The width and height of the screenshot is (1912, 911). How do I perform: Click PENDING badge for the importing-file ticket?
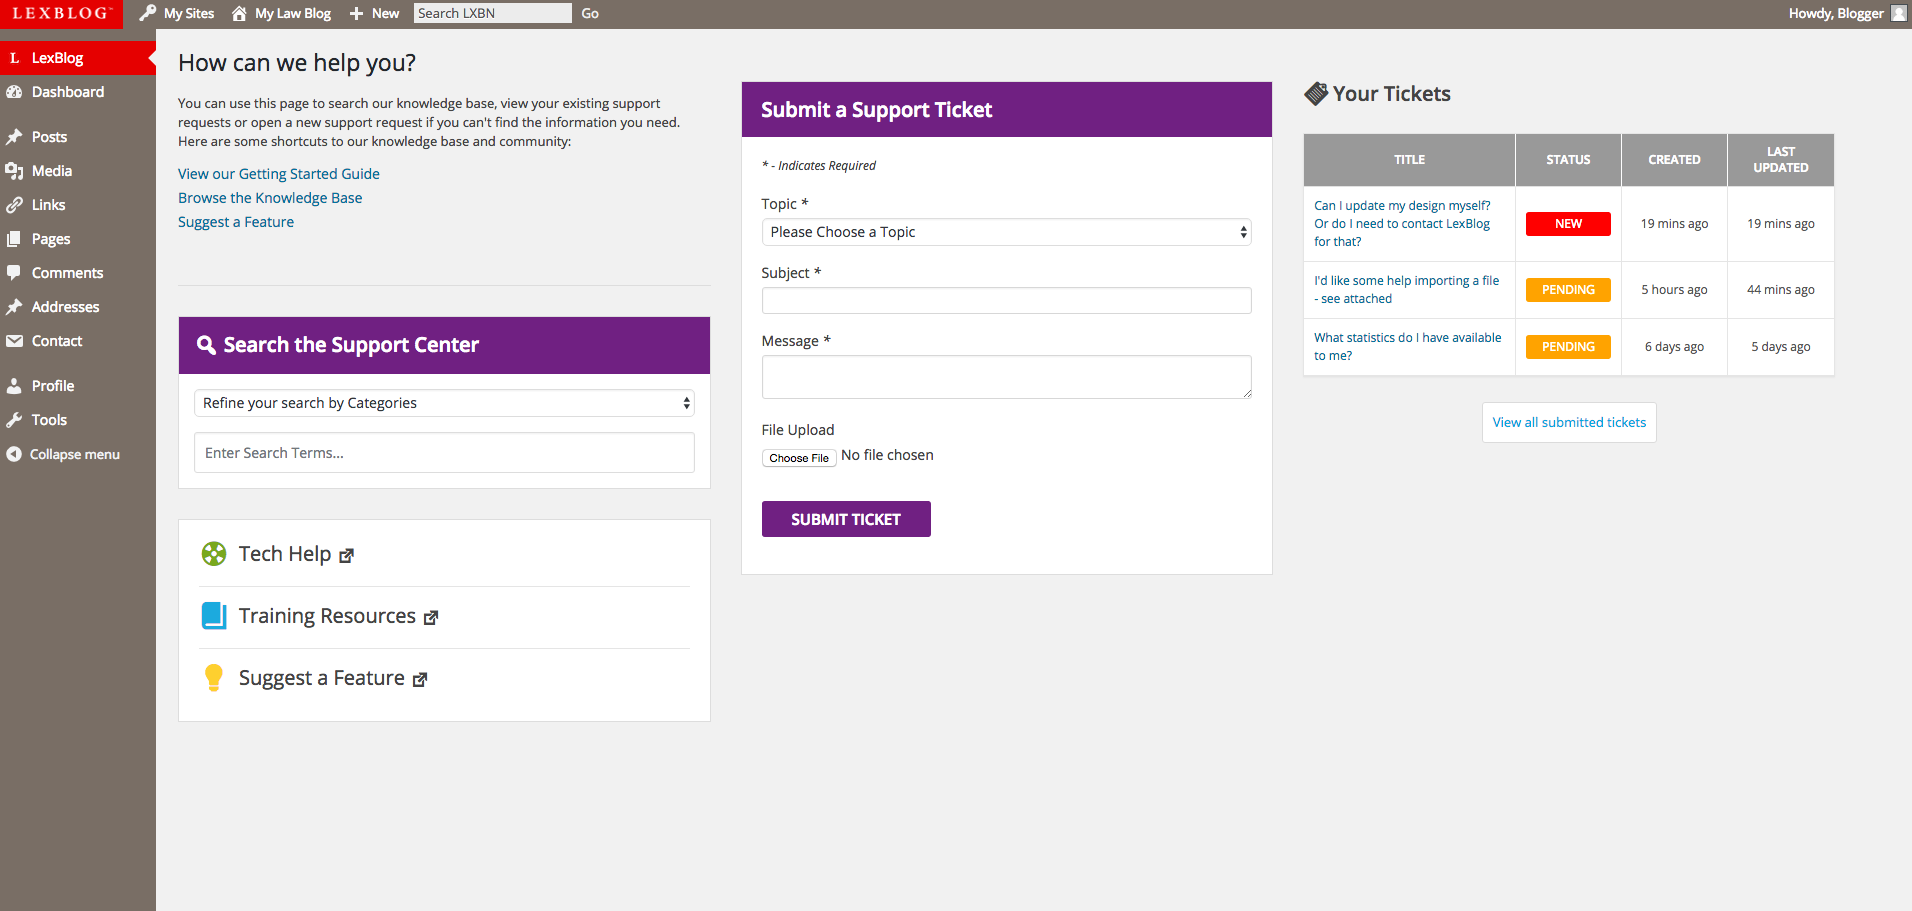1568,290
